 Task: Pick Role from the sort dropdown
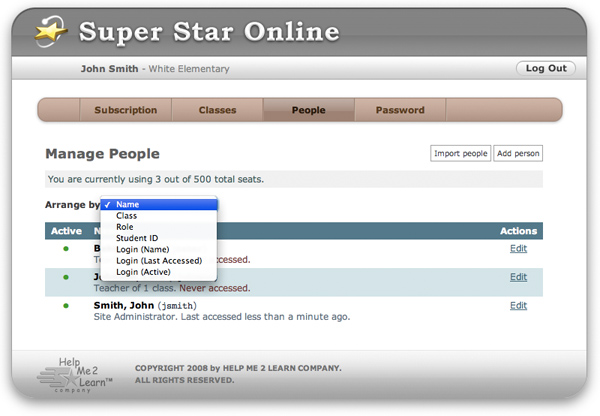(125, 227)
